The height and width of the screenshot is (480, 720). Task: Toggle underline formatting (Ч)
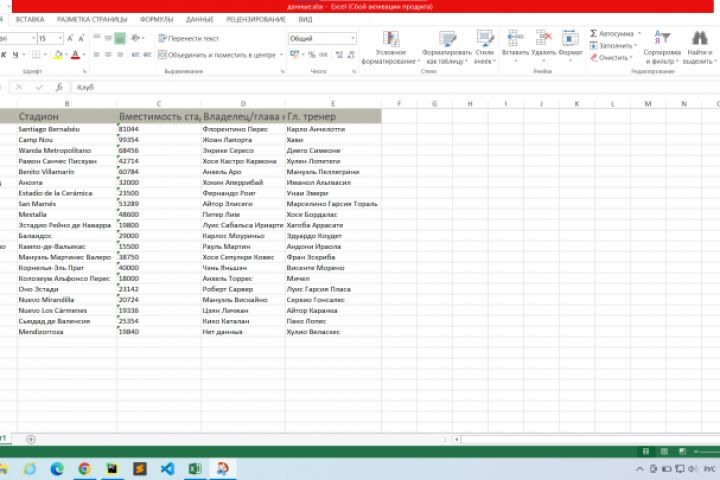point(15,55)
